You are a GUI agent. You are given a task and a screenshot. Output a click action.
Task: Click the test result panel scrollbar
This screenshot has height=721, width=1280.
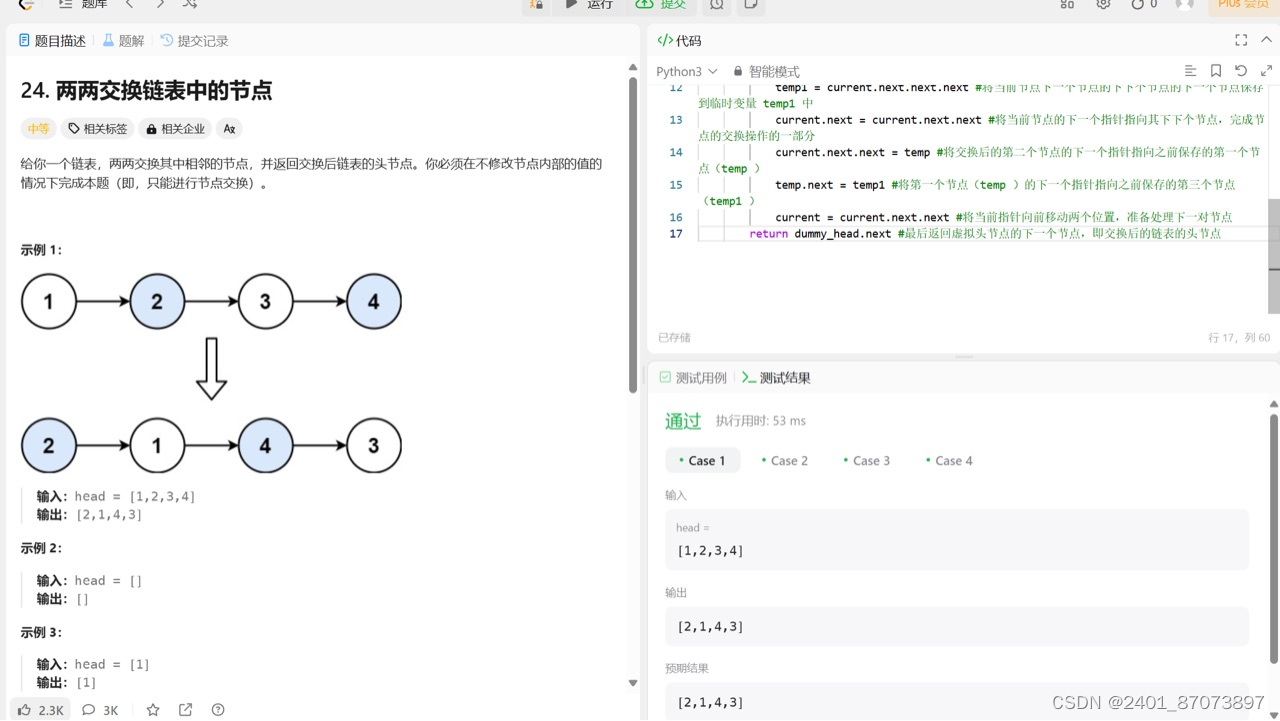click(x=1274, y=537)
